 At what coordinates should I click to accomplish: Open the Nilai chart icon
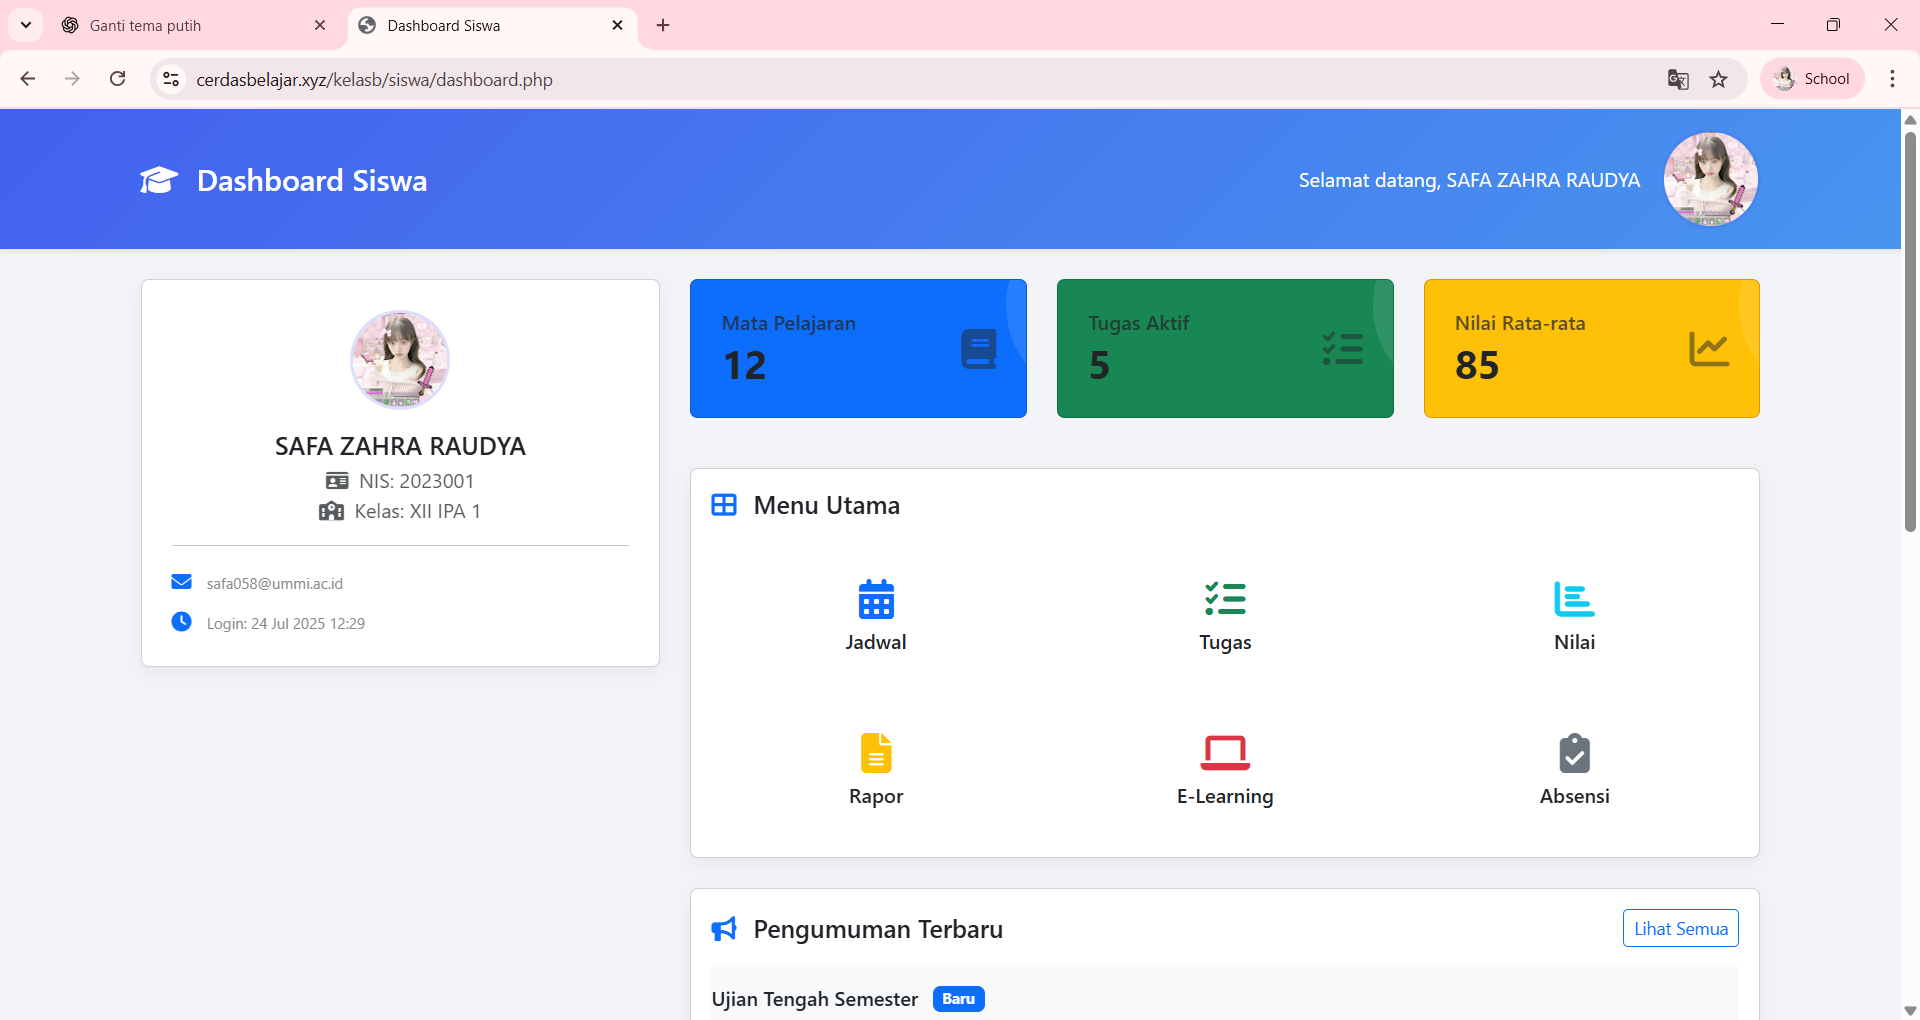1574,599
